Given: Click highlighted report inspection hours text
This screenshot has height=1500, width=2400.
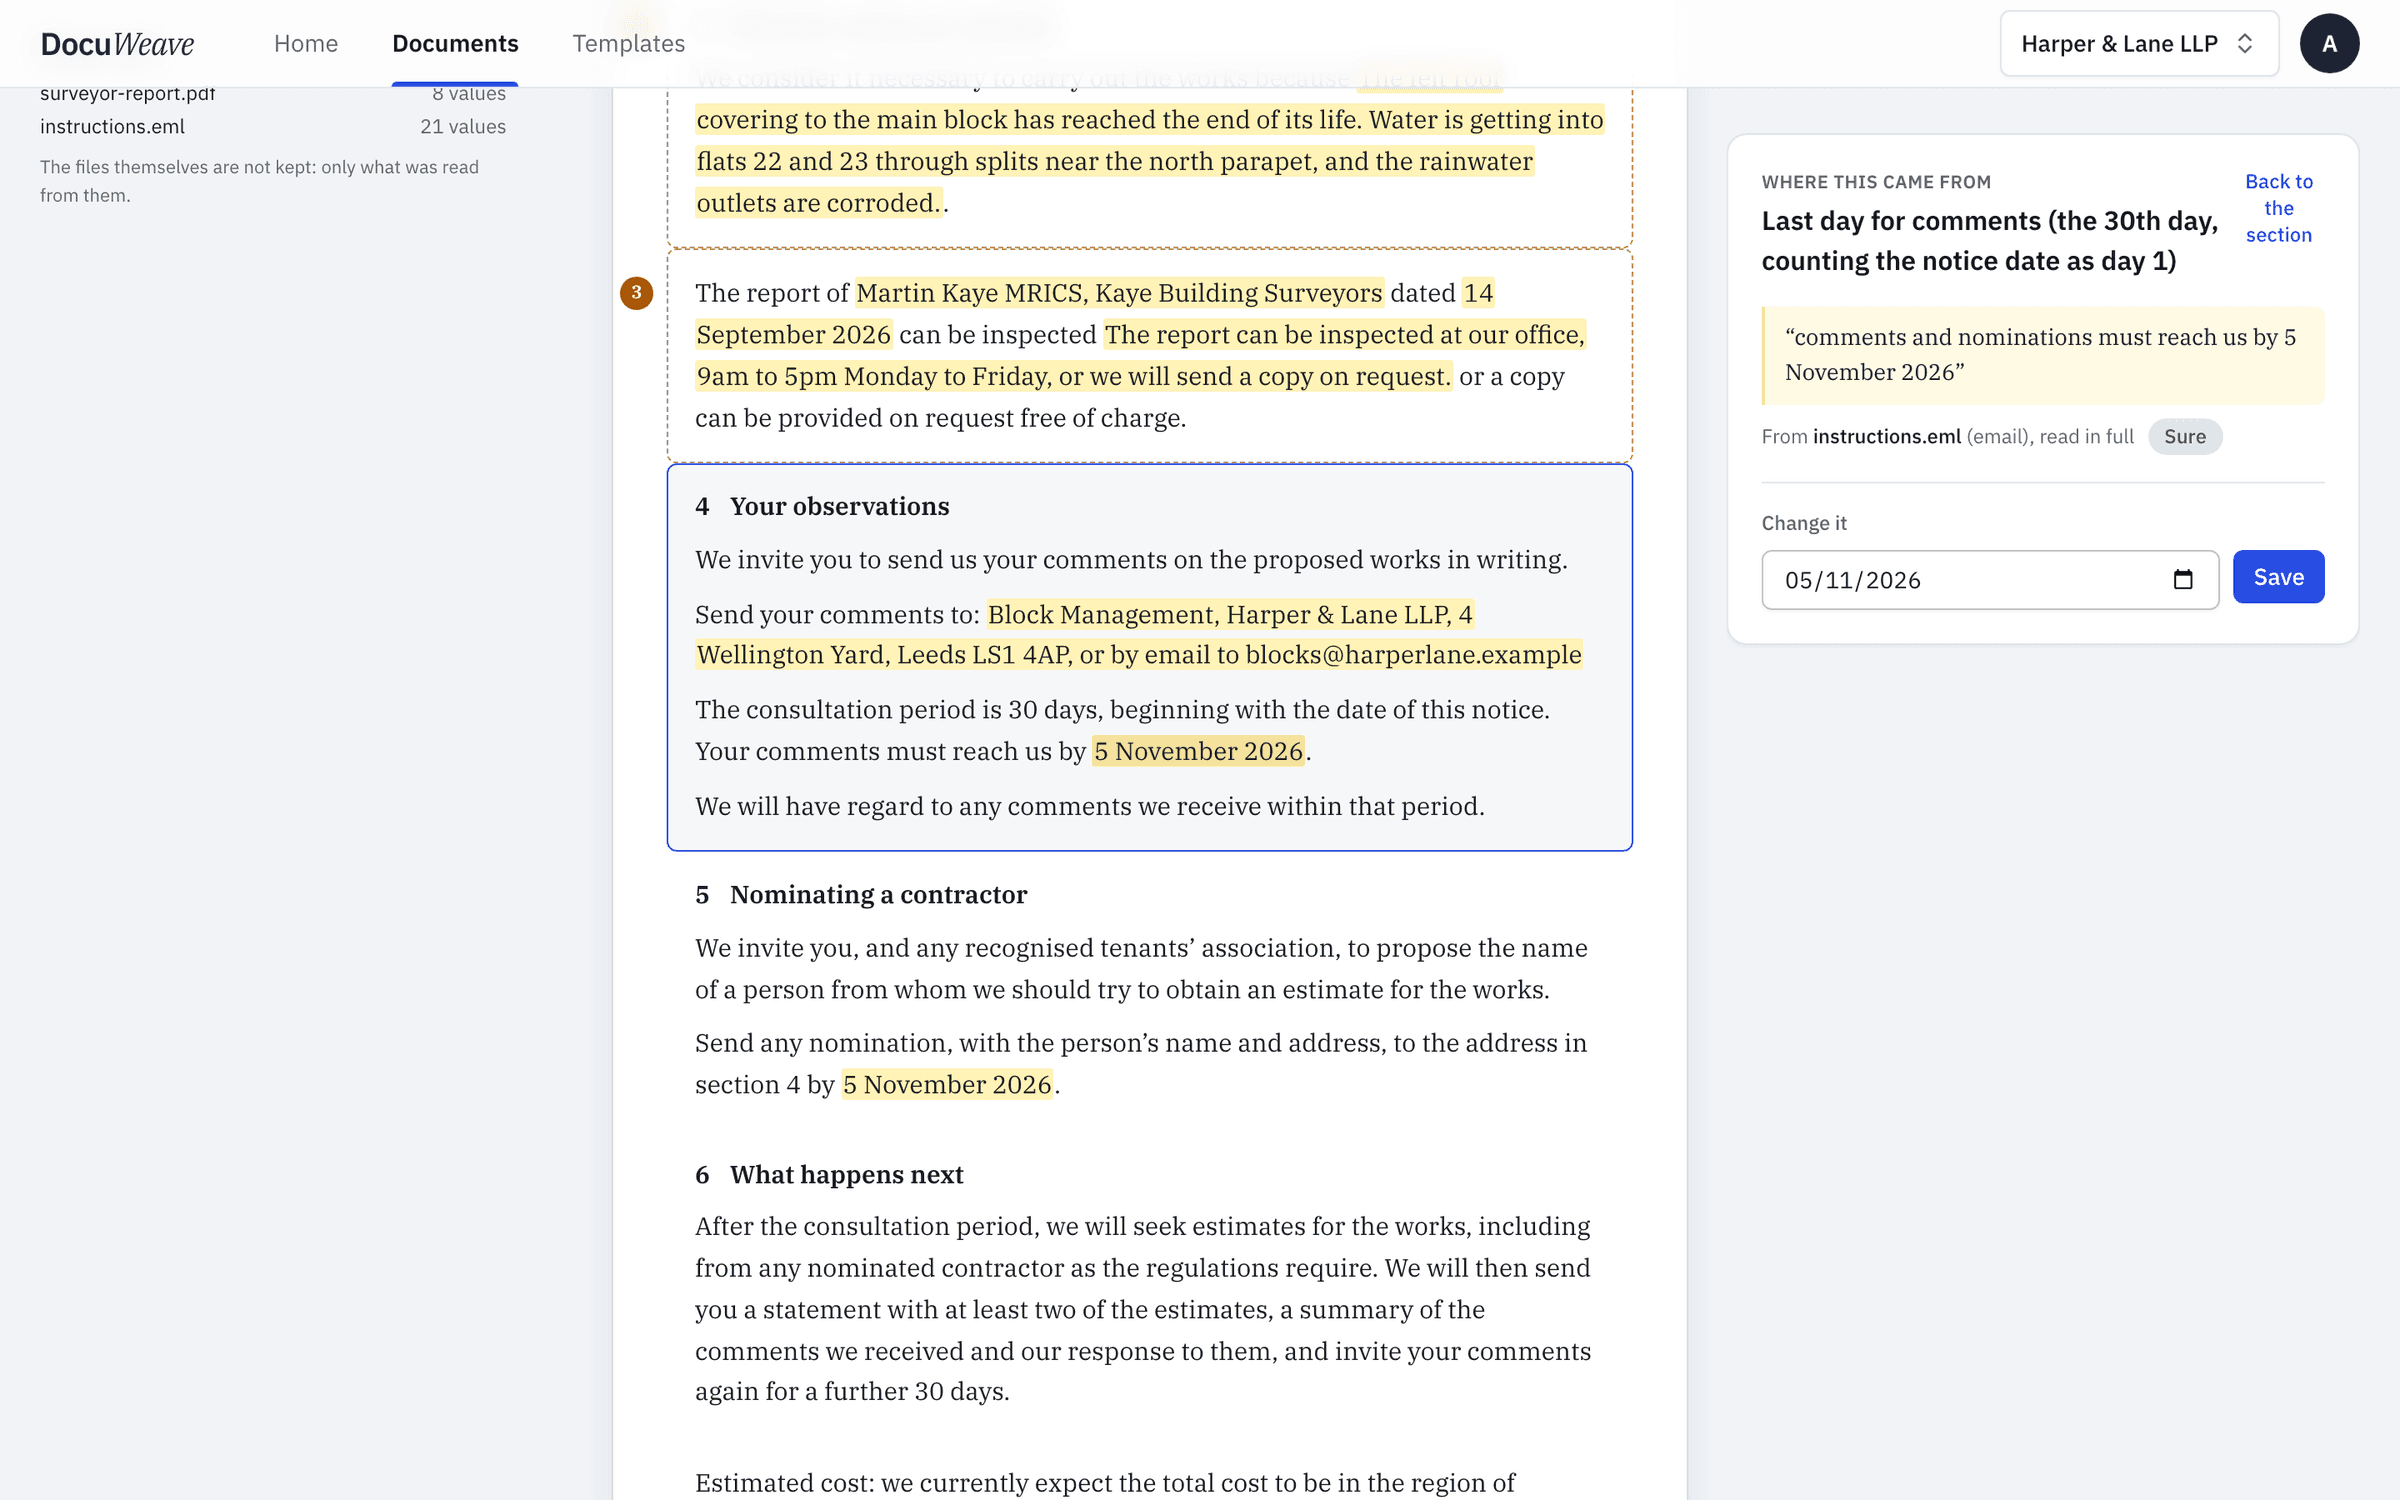Looking at the screenshot, I should (1140, 355).
